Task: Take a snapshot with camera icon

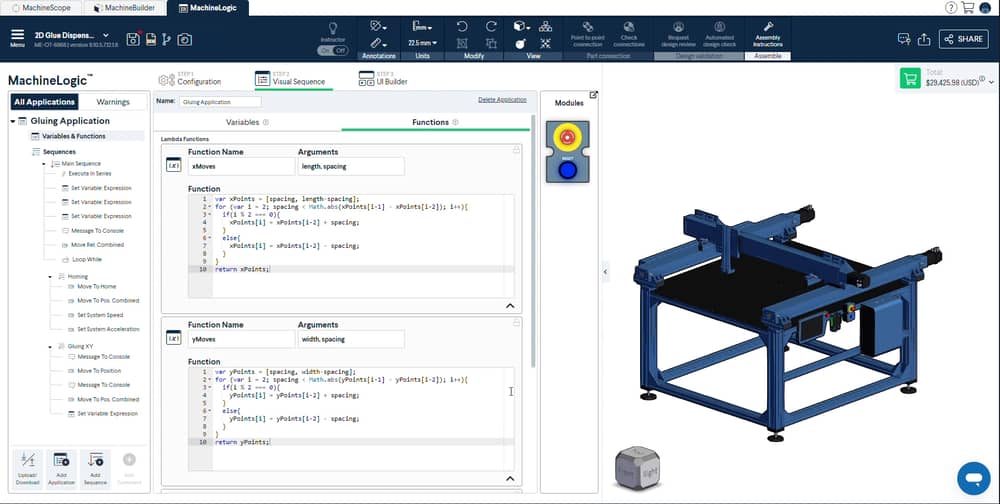Action: point(184,40)
